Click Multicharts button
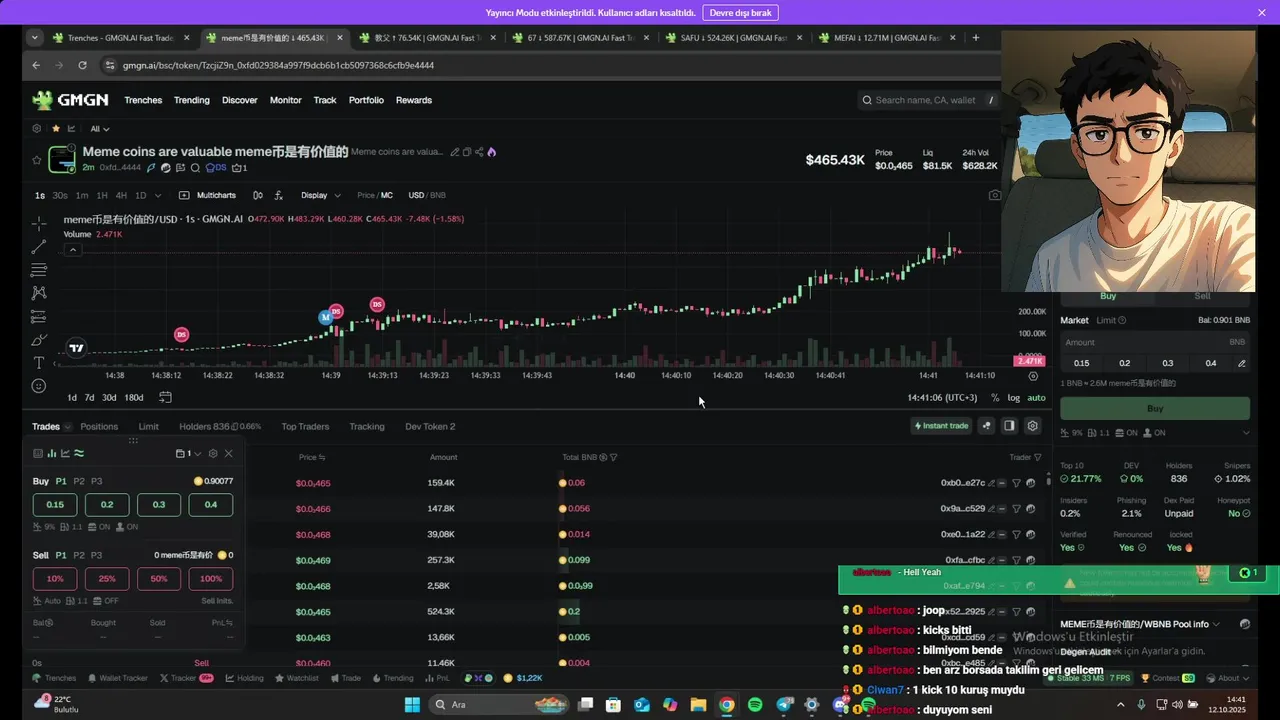The image size is (1280, 720). [x=208, y=195]
